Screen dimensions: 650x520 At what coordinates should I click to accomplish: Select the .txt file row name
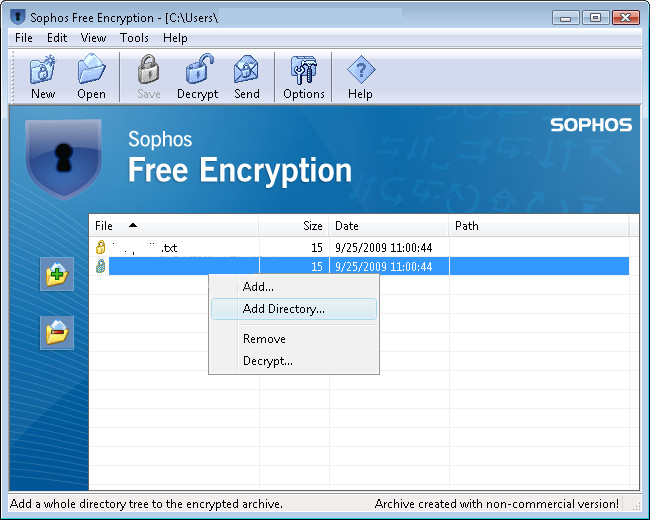coord(144,248)
